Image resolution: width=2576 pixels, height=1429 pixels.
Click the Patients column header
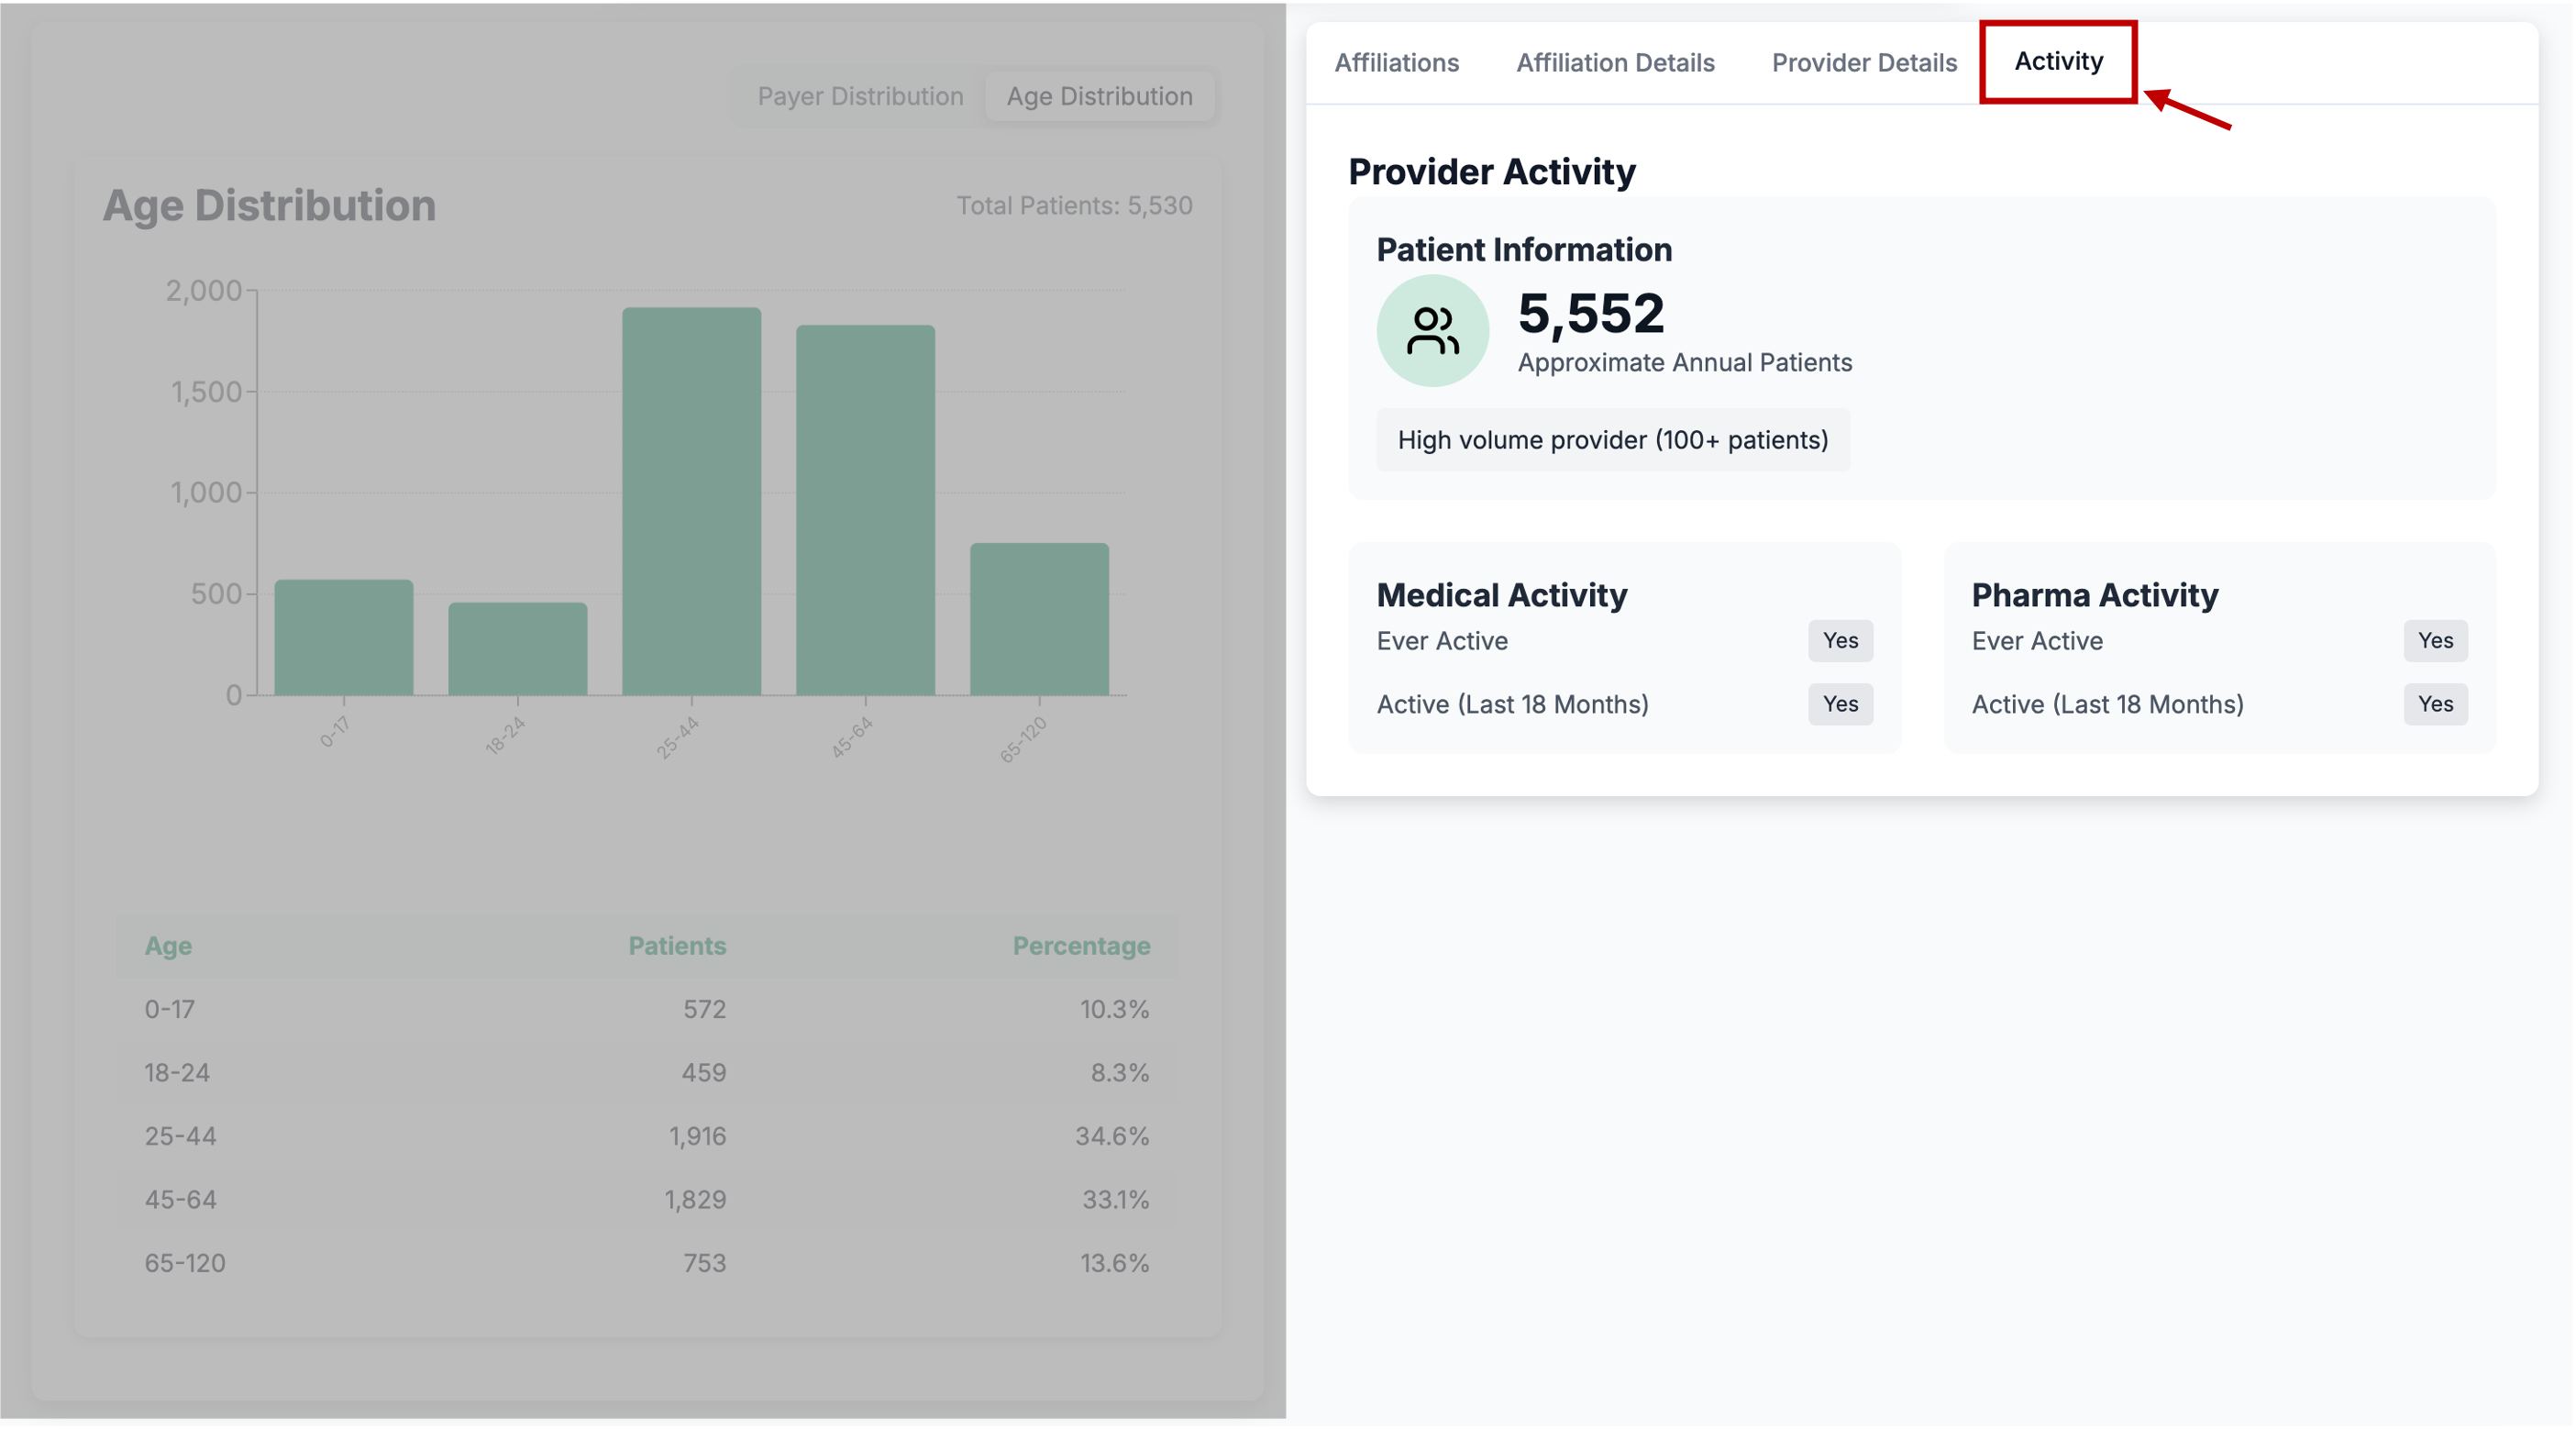point(677,946)
